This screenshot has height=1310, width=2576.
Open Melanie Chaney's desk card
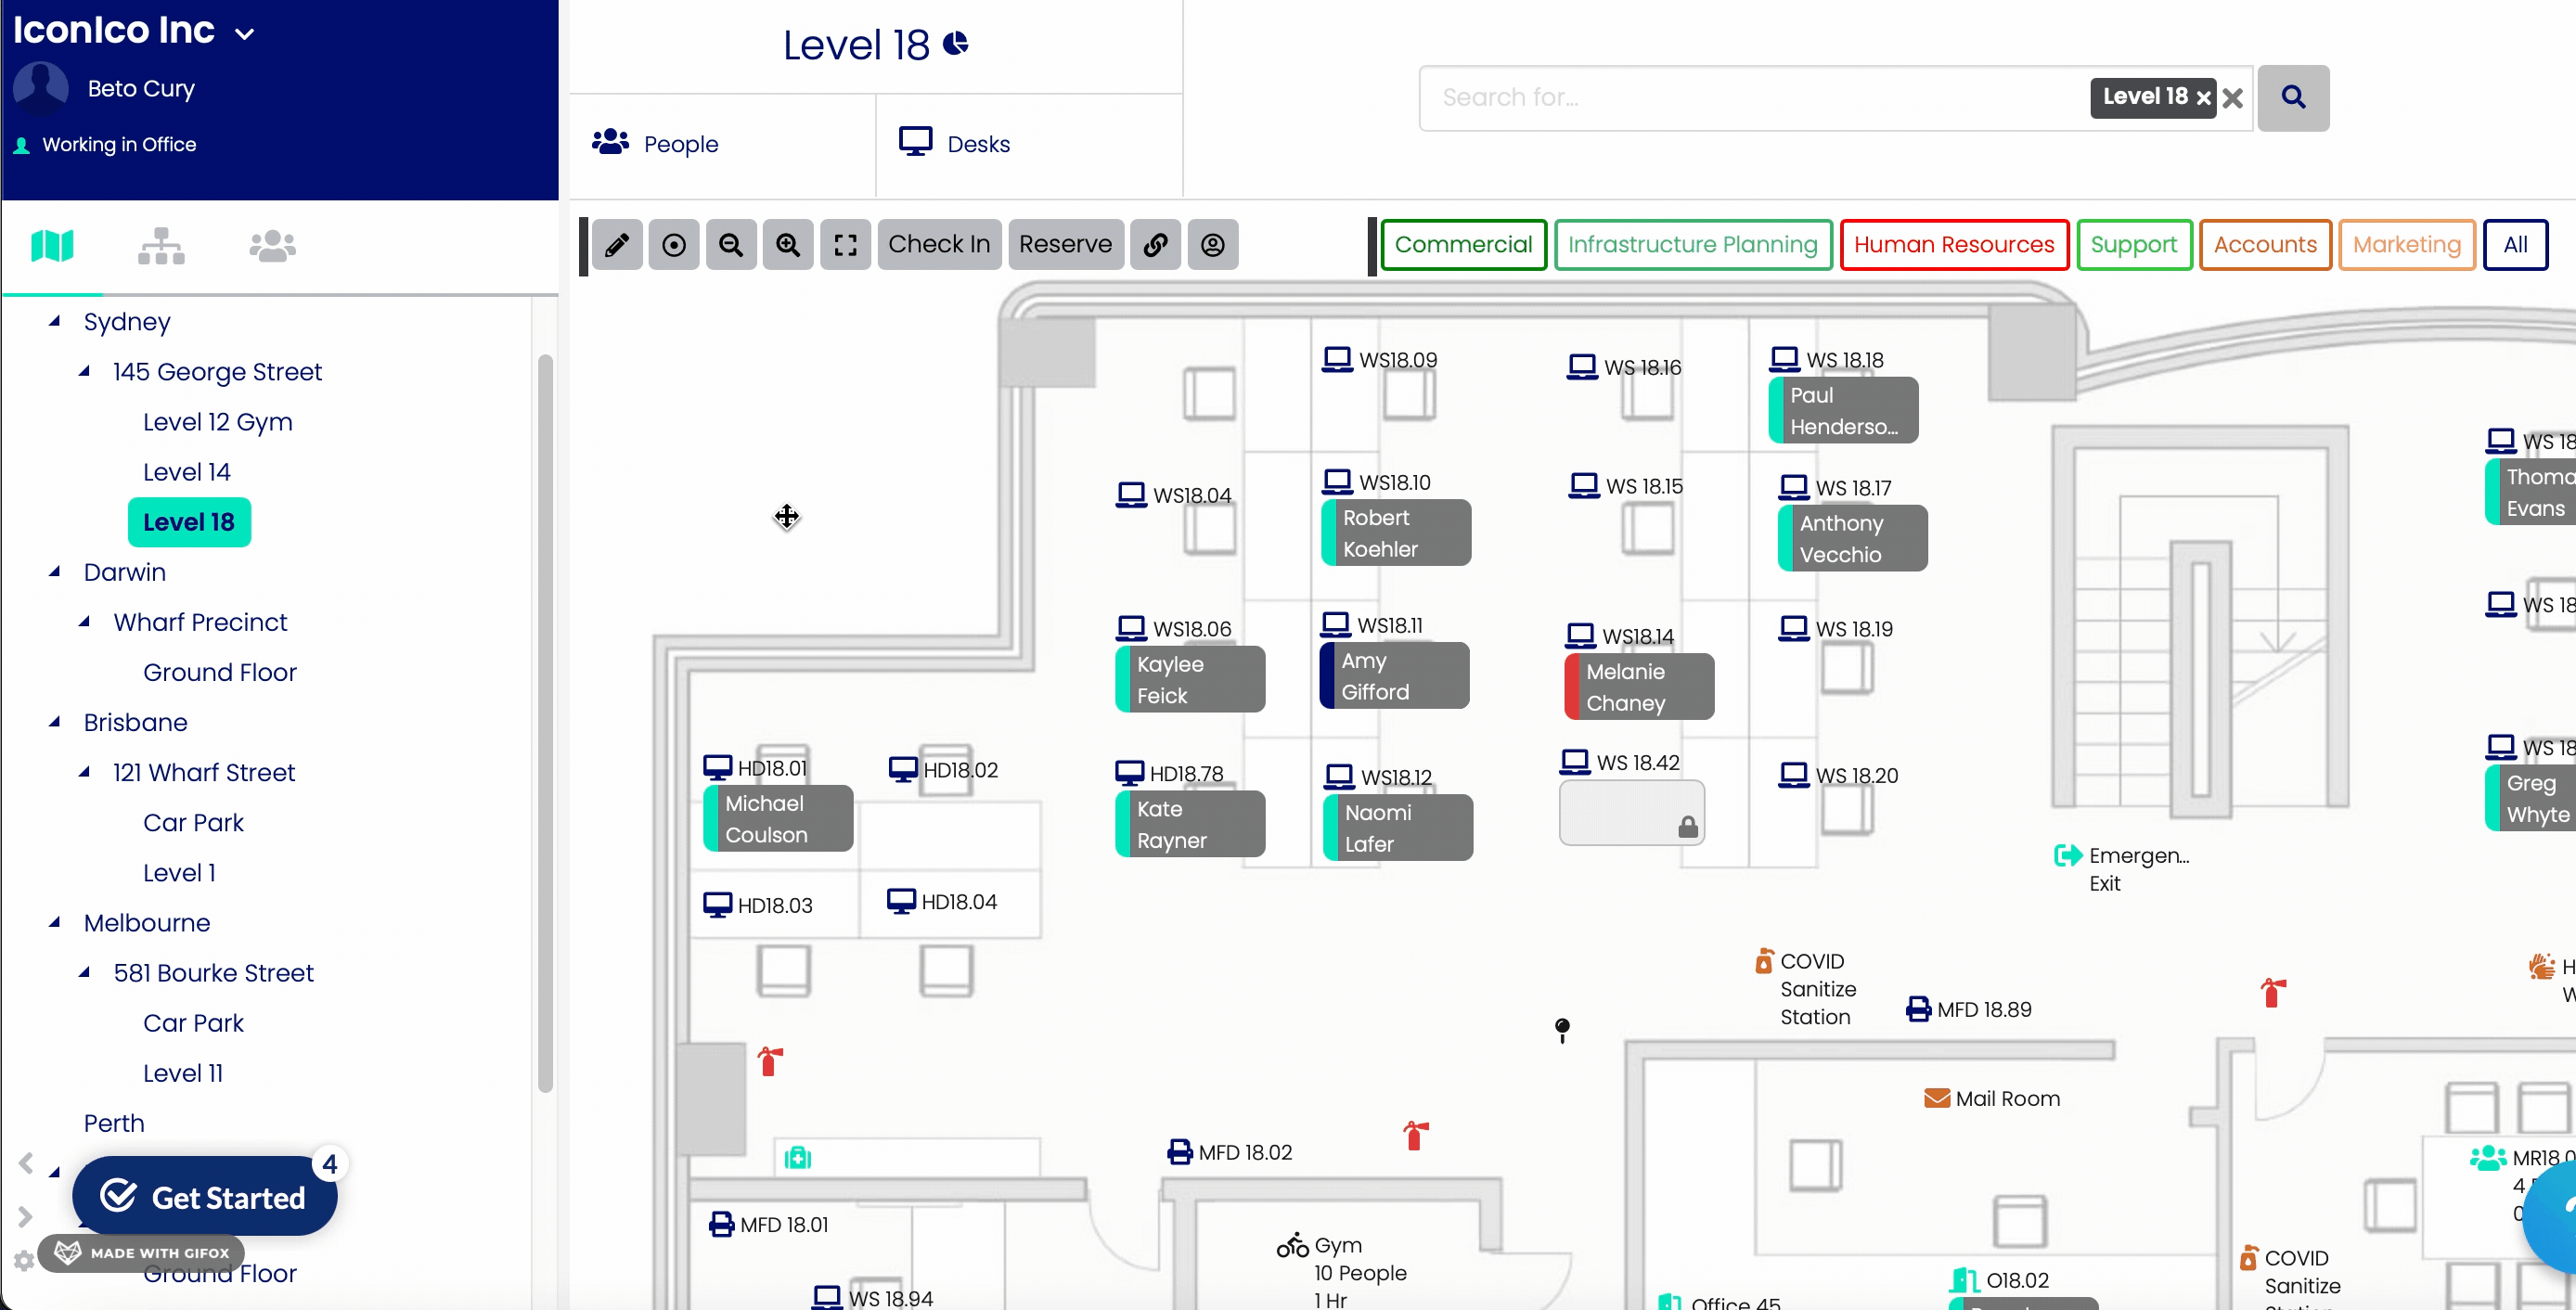point(1639,687)
